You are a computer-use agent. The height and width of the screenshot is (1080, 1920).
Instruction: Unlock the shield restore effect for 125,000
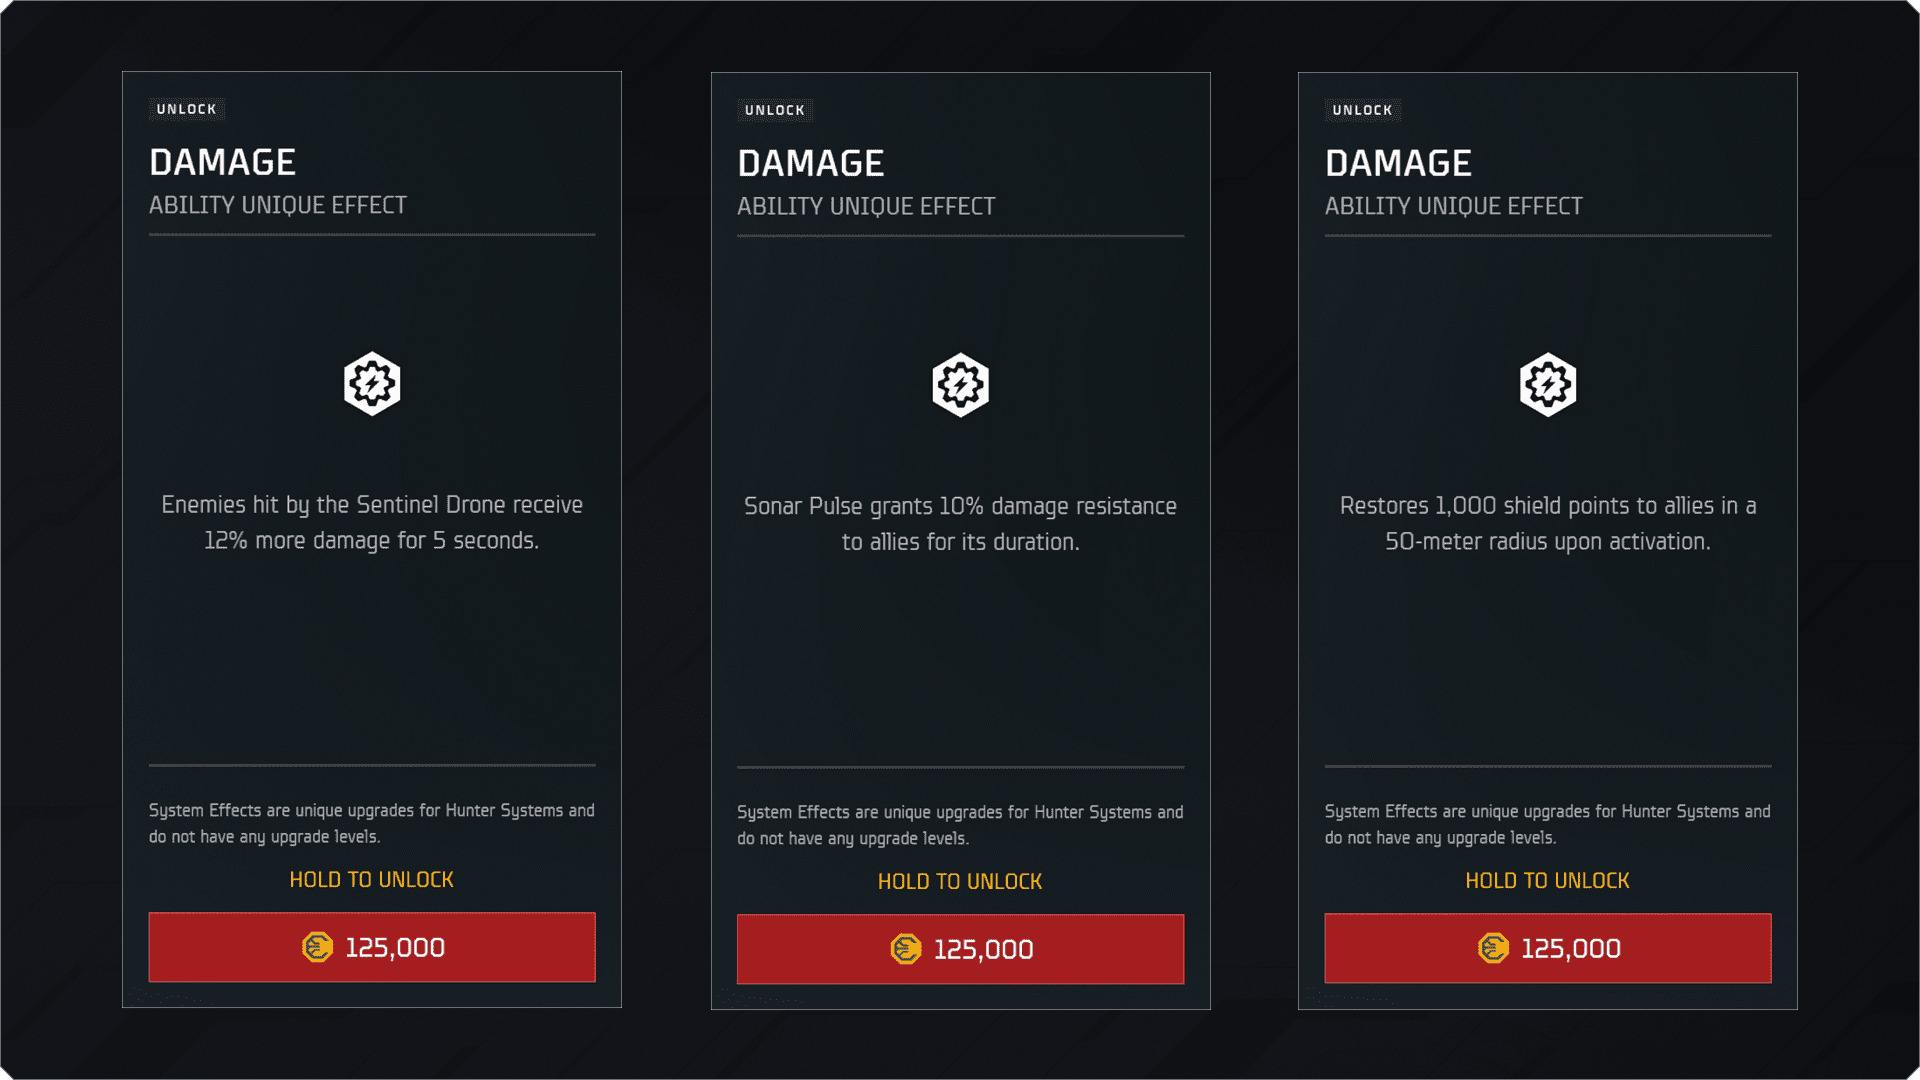1548,948
